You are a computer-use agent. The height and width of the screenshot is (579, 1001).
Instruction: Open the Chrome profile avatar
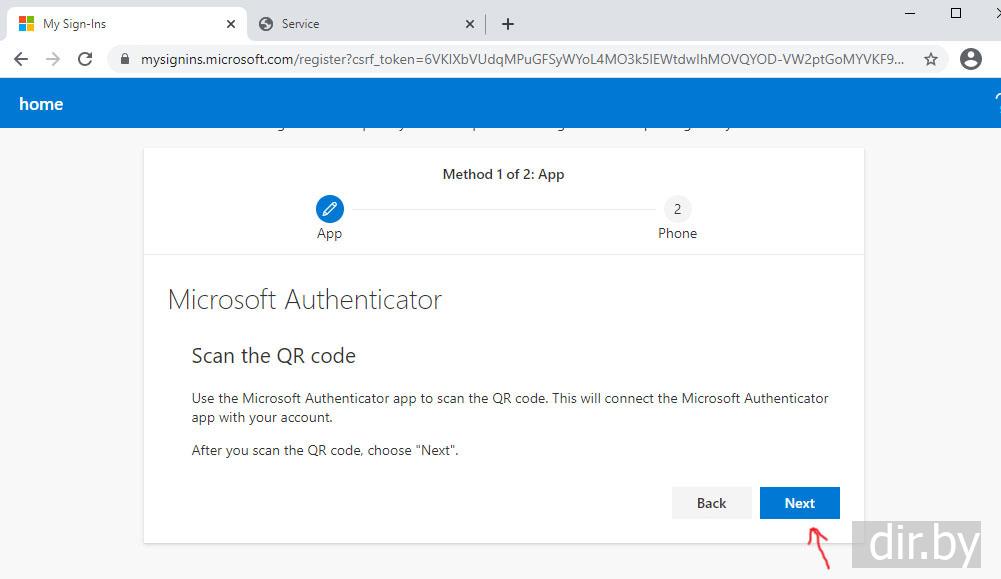point(970,59)
